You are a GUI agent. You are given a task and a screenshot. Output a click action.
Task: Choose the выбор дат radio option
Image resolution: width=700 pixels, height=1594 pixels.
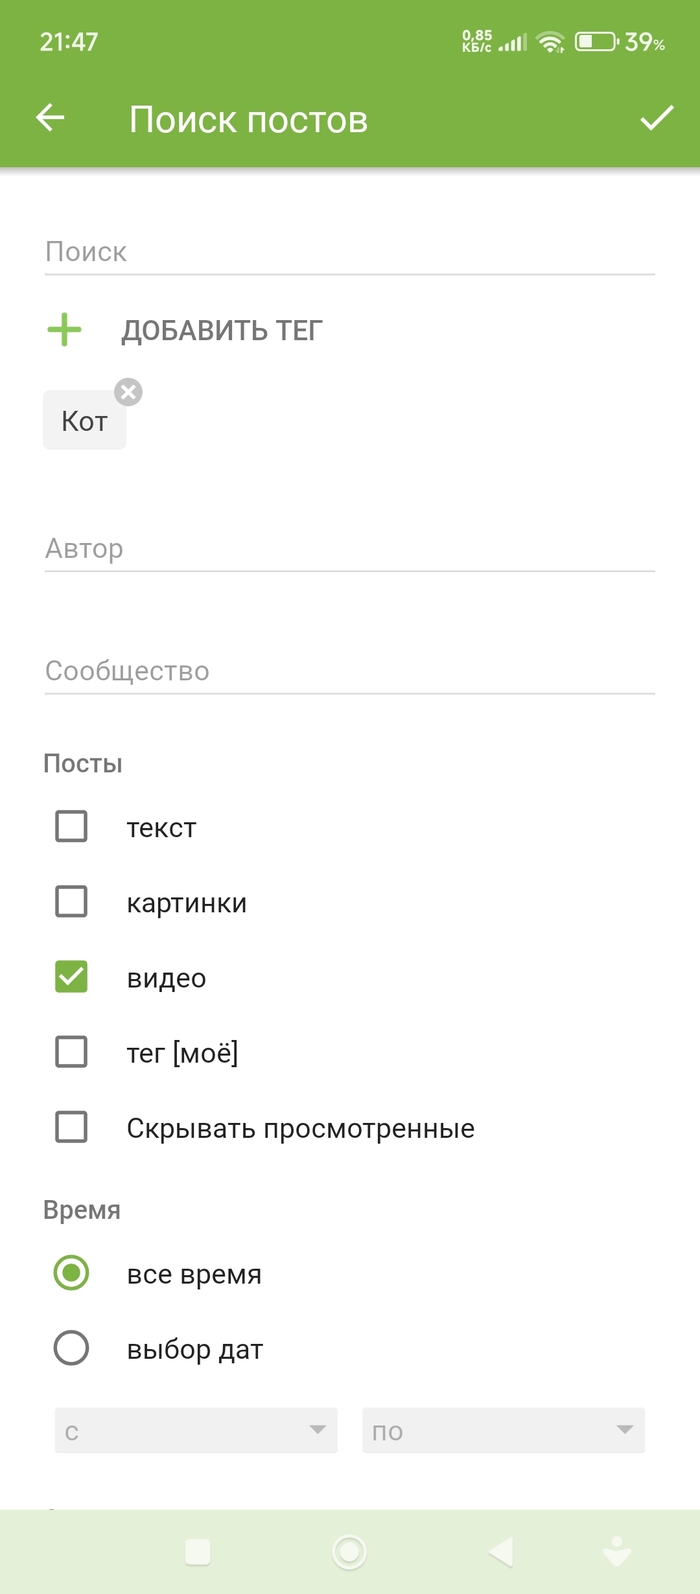(x=71, y=1348)
